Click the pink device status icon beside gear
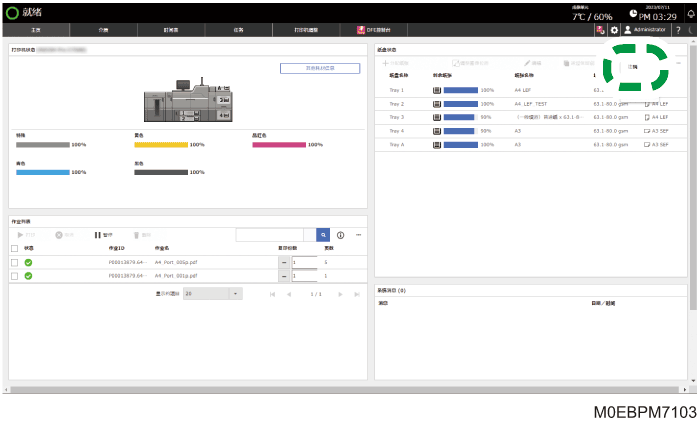This screenshot has height=423, width=700. (x=600, y=30)
